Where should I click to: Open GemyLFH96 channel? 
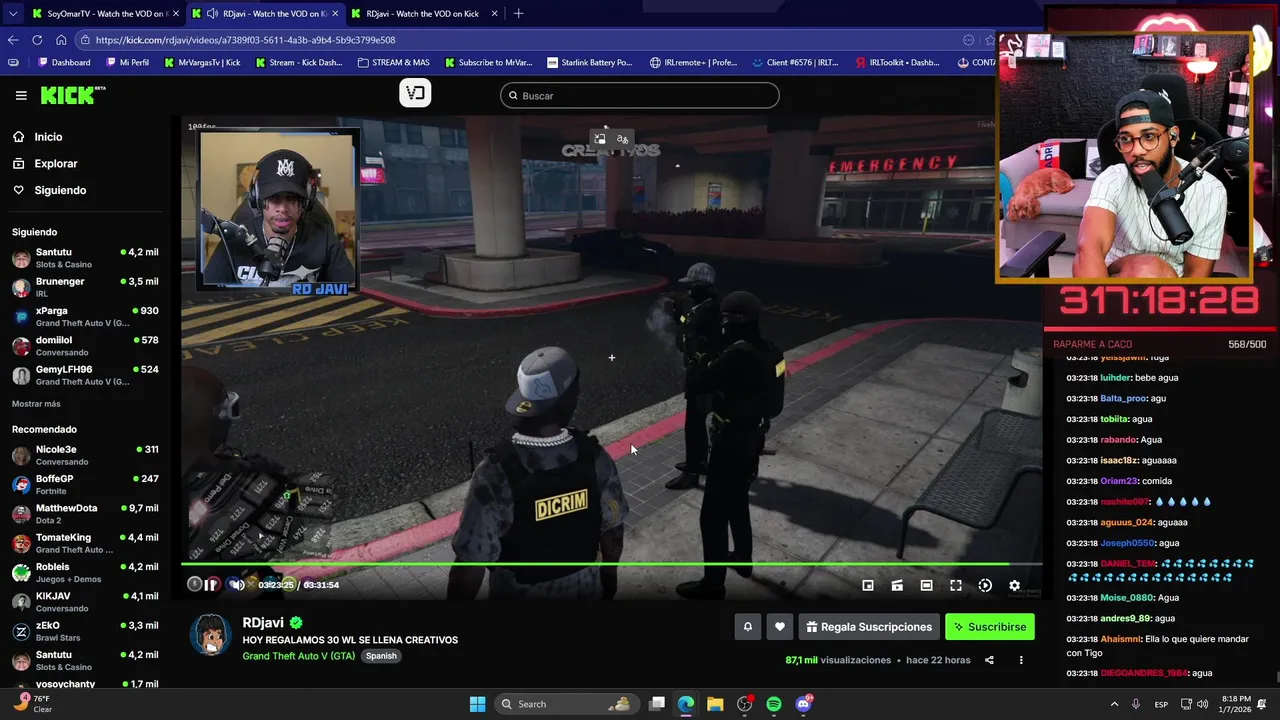tap(85, 375)
